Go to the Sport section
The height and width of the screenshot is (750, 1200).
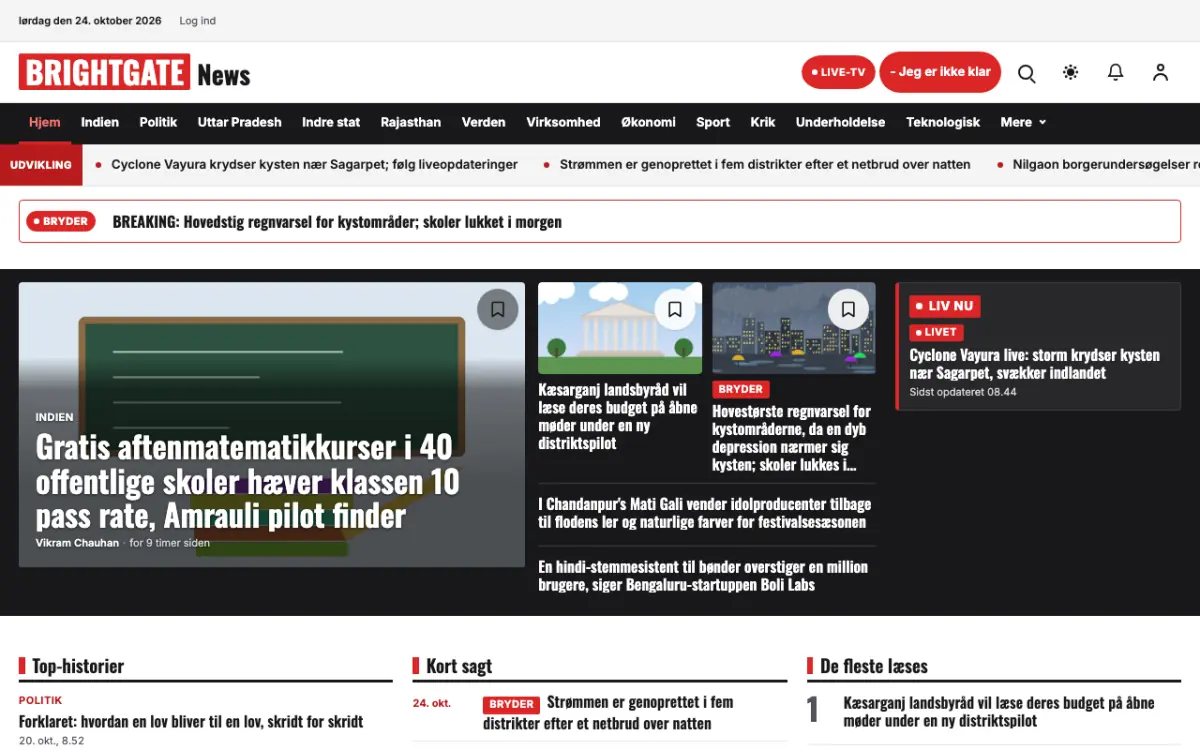713,122
